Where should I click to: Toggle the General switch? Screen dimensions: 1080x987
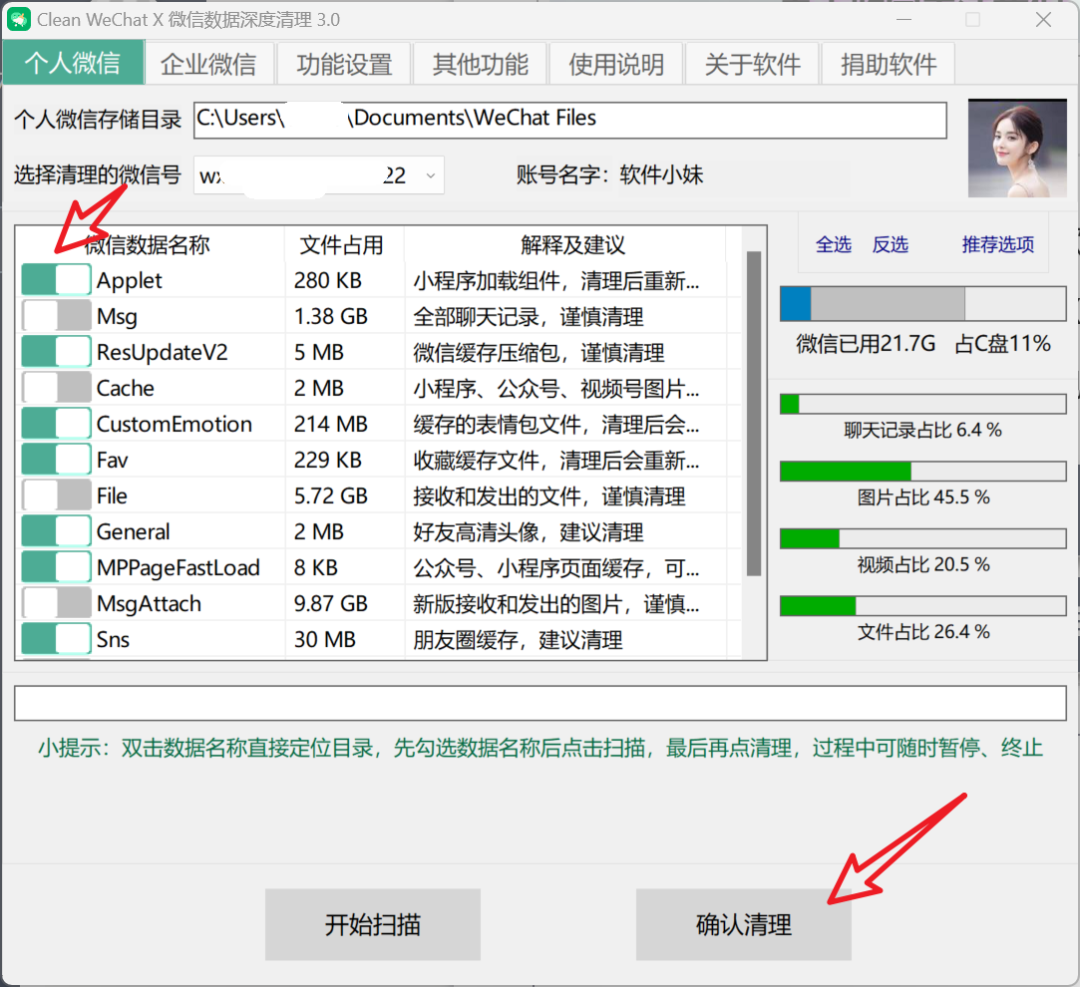(x=56, y=530)
